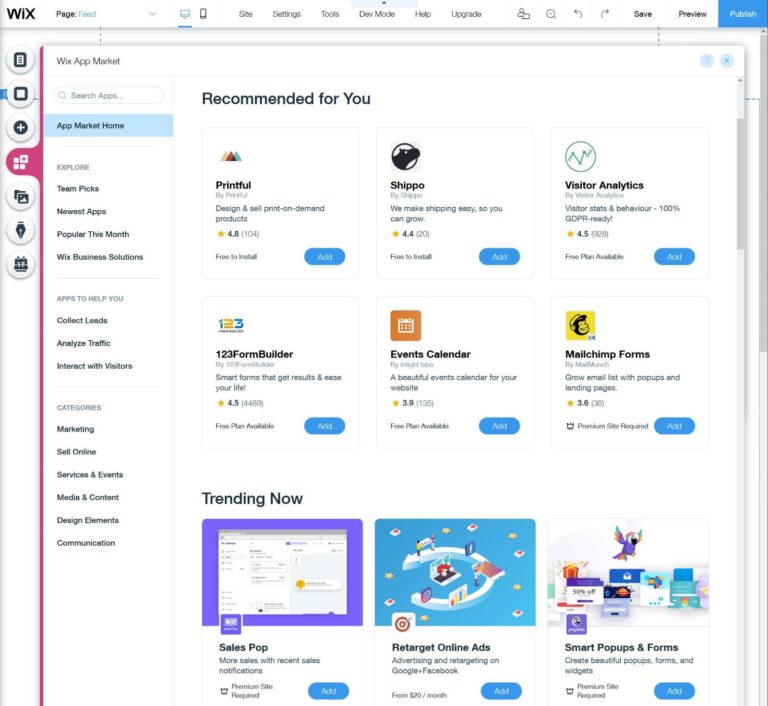Select App Market Home in sidebar
Image resolution: width=768 pixels, height=706 pixels.
tap(108, 125)
